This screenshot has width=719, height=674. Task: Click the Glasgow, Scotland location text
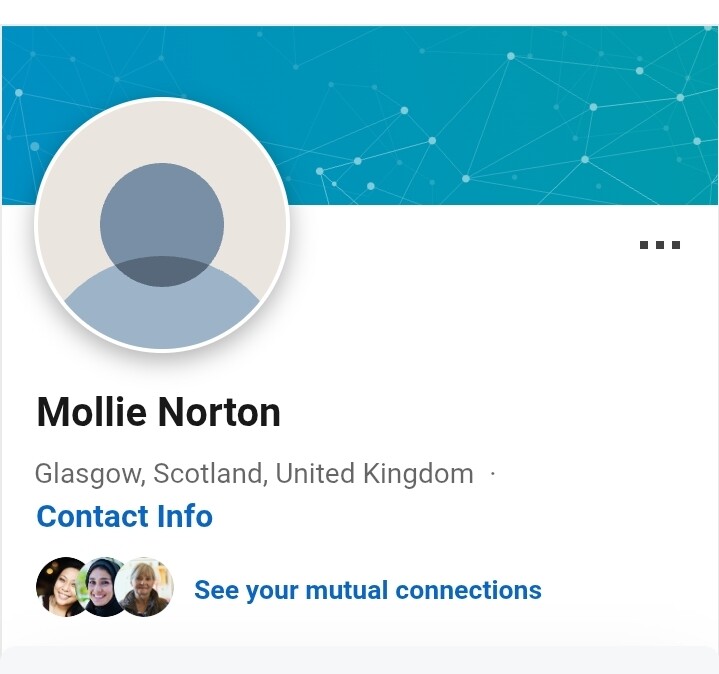click(150, 473)
